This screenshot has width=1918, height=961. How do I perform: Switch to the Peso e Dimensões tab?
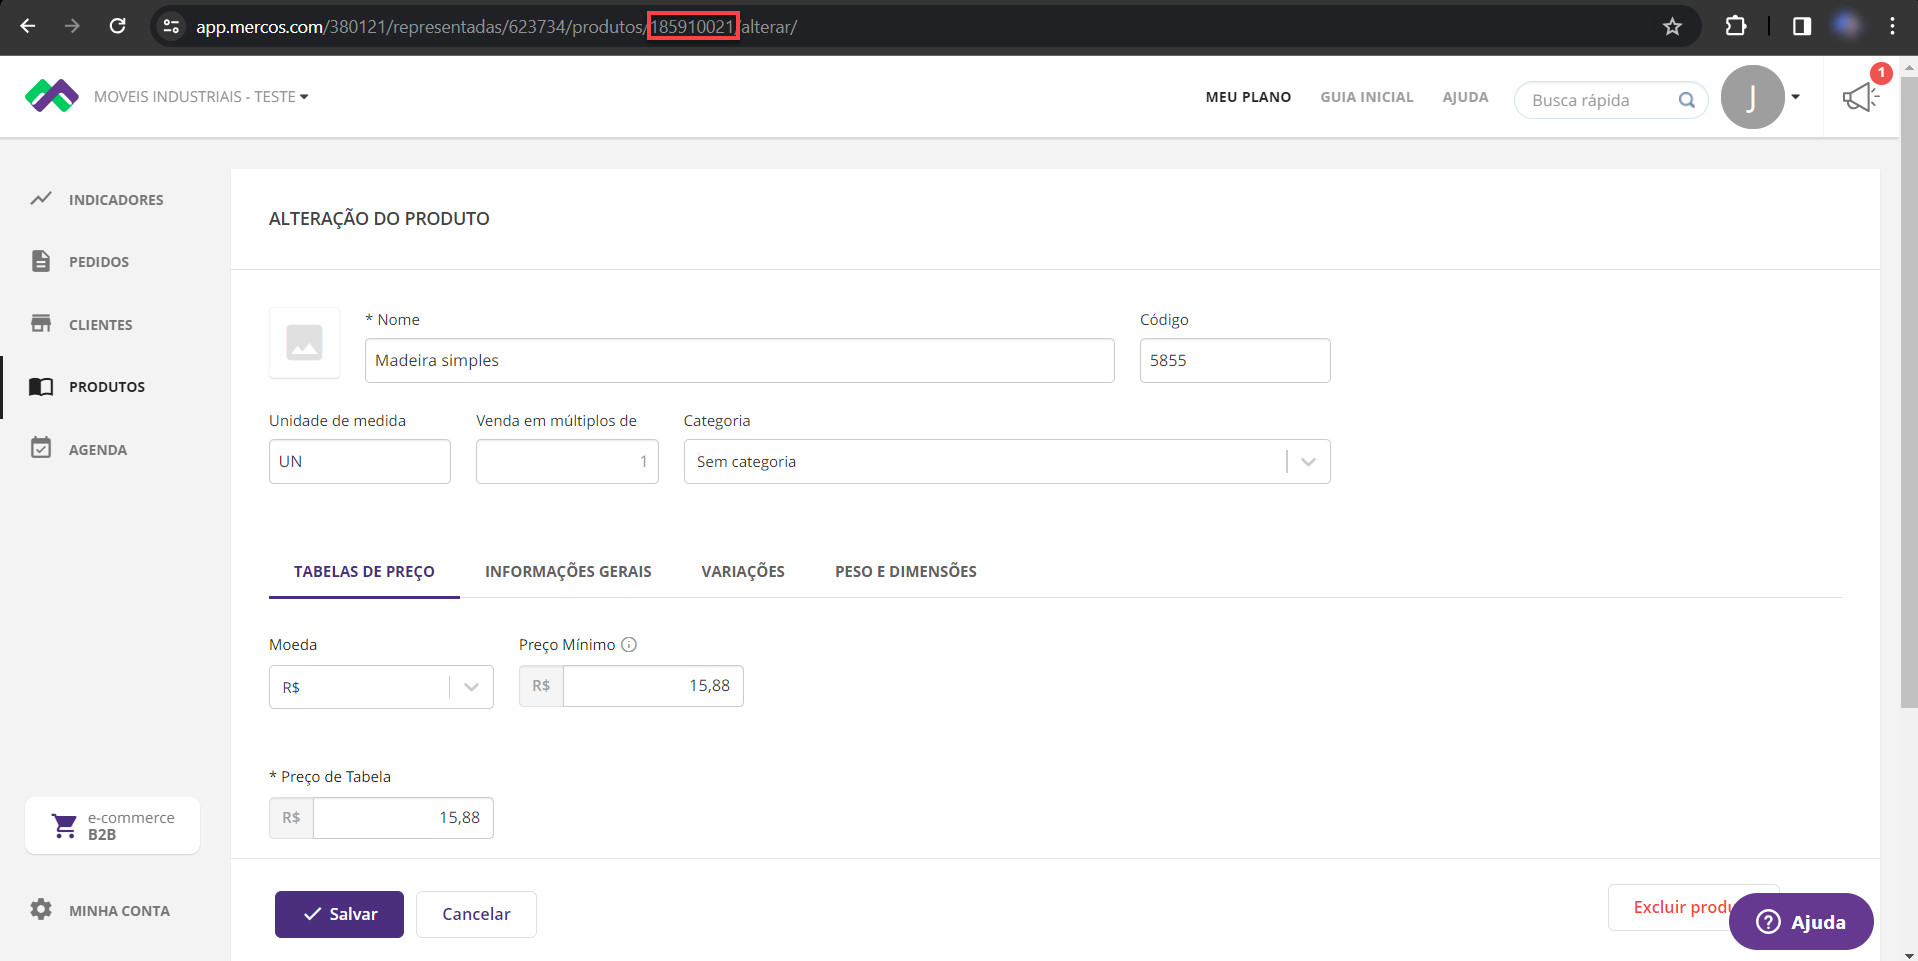pos(905,572)
